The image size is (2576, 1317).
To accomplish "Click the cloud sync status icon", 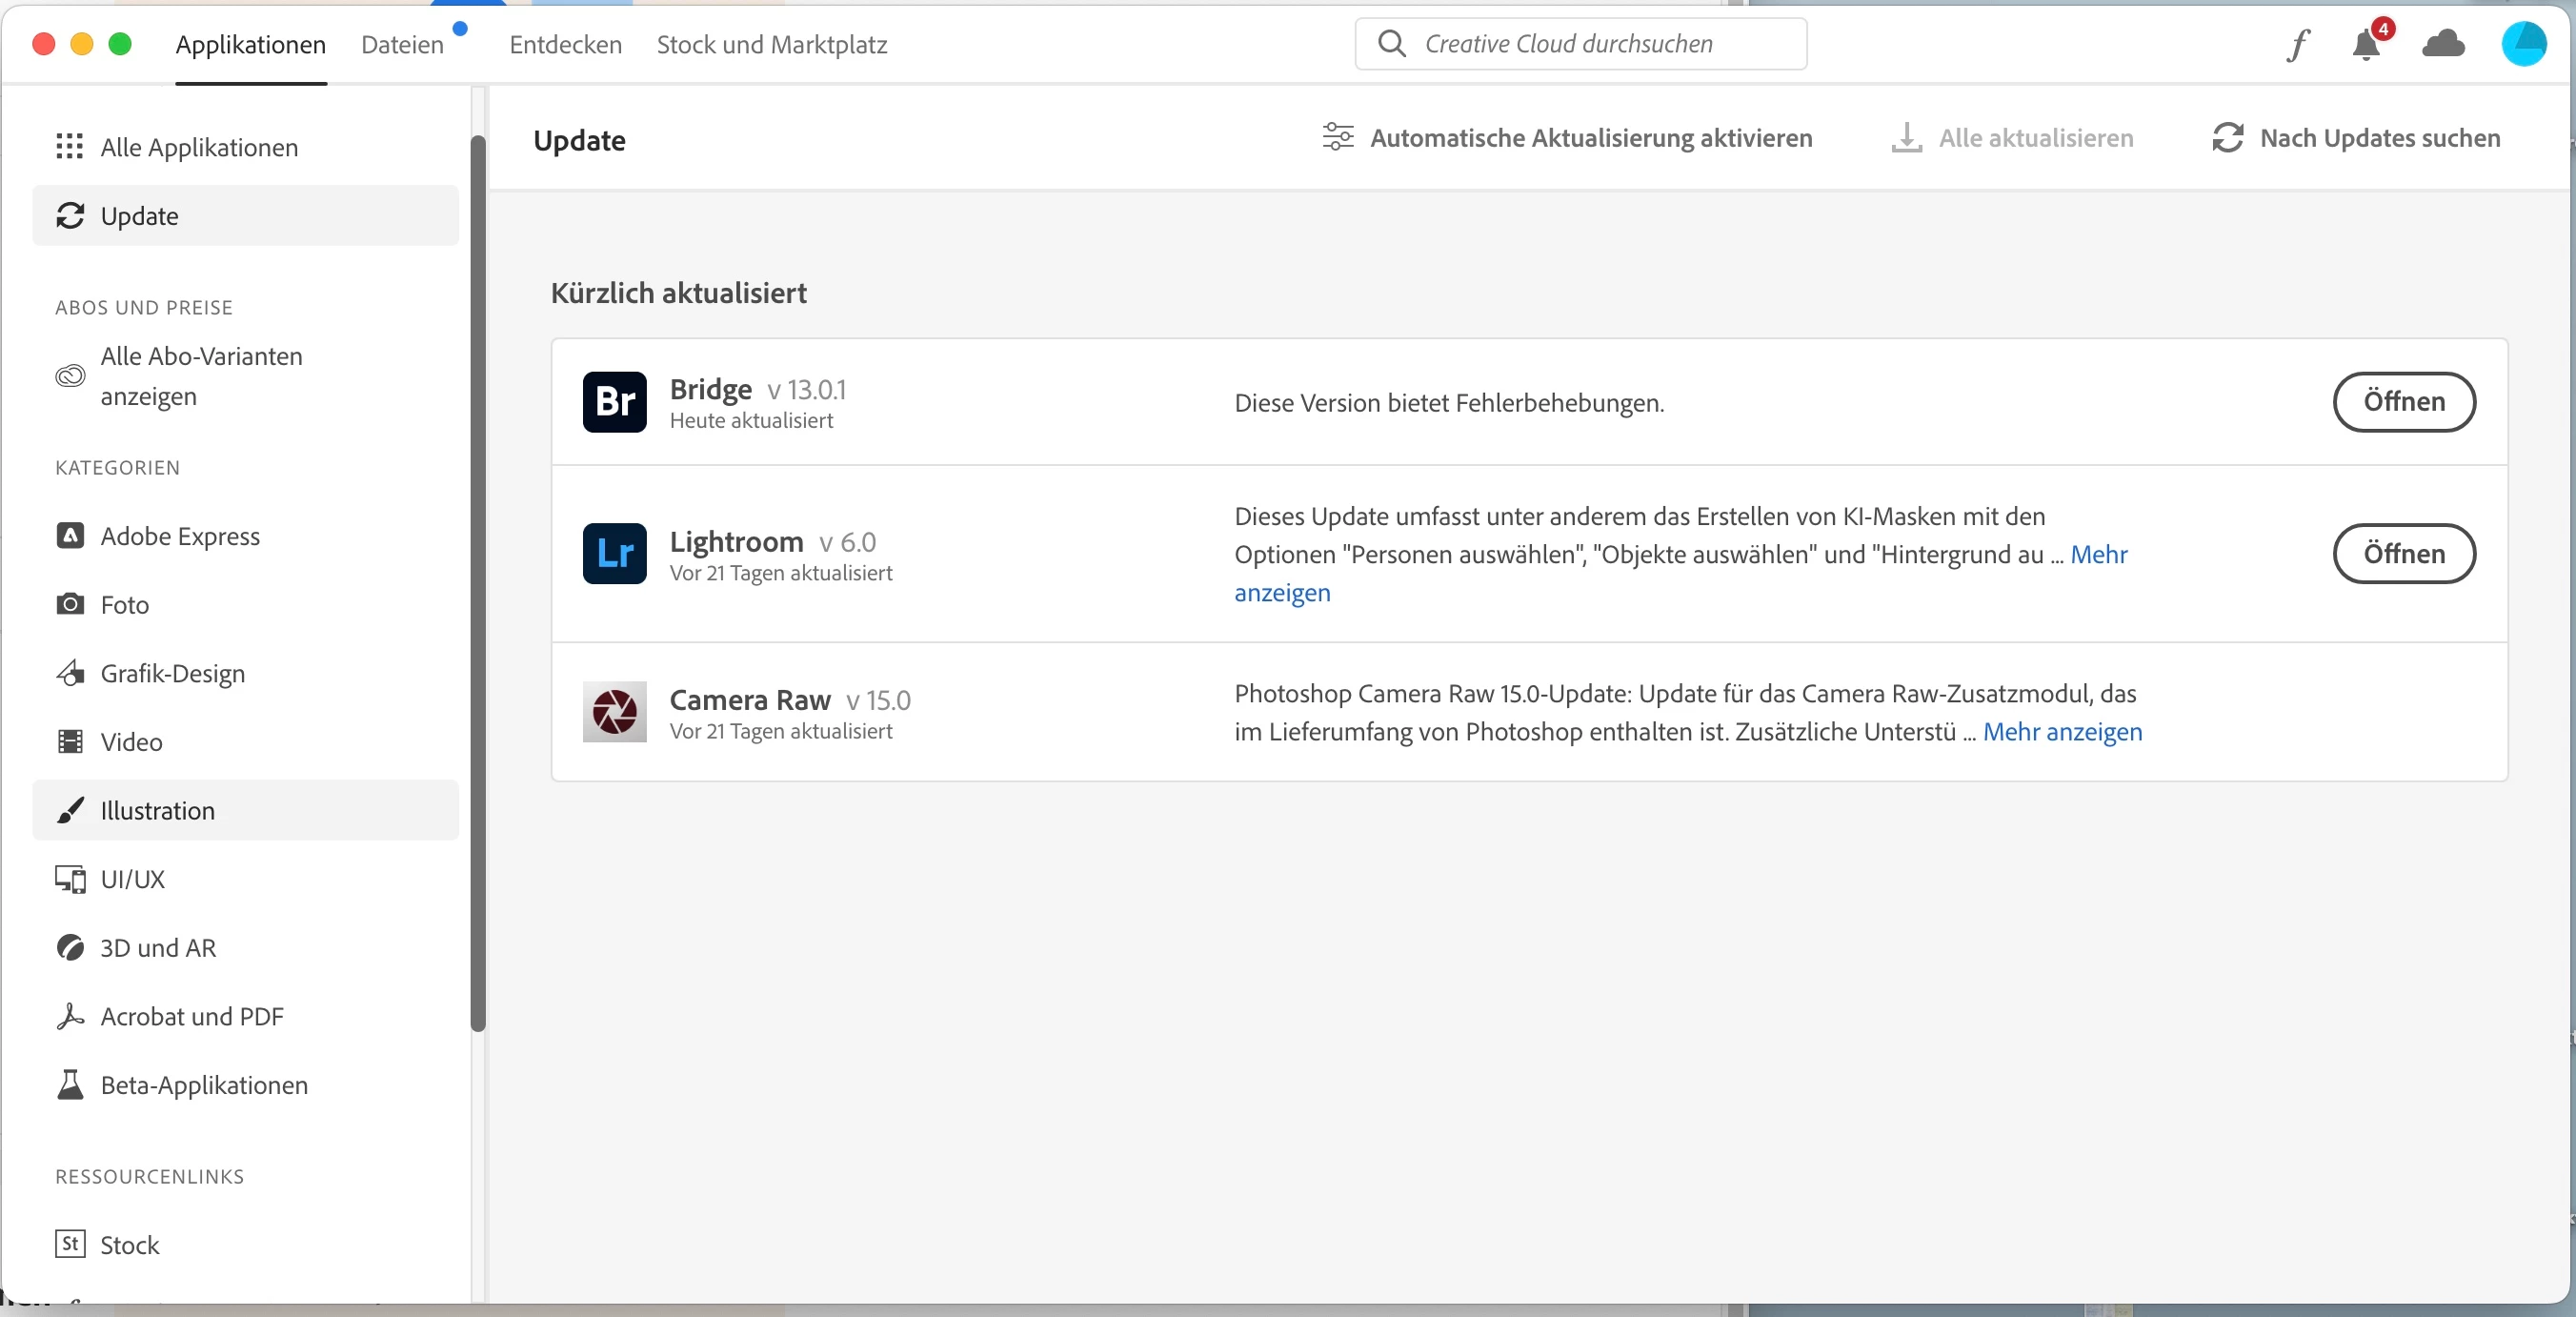I will (2443, 44).
